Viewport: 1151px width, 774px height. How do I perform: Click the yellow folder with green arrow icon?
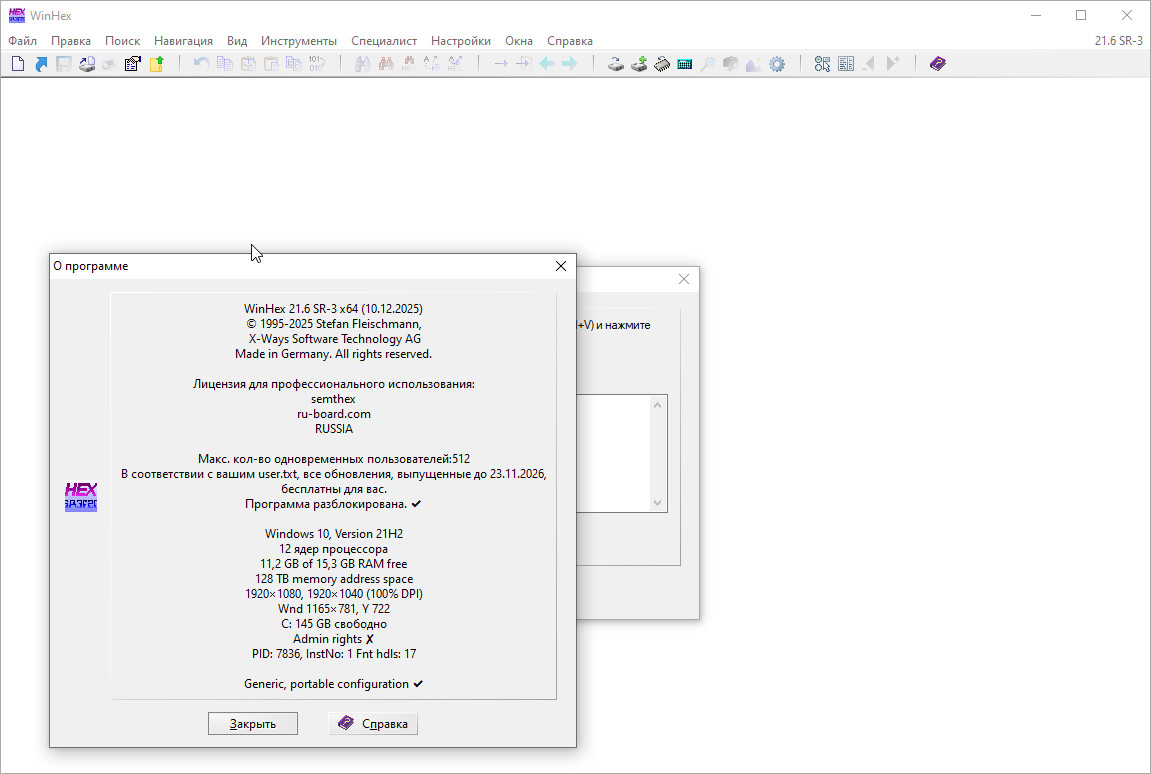coord(156,64)
